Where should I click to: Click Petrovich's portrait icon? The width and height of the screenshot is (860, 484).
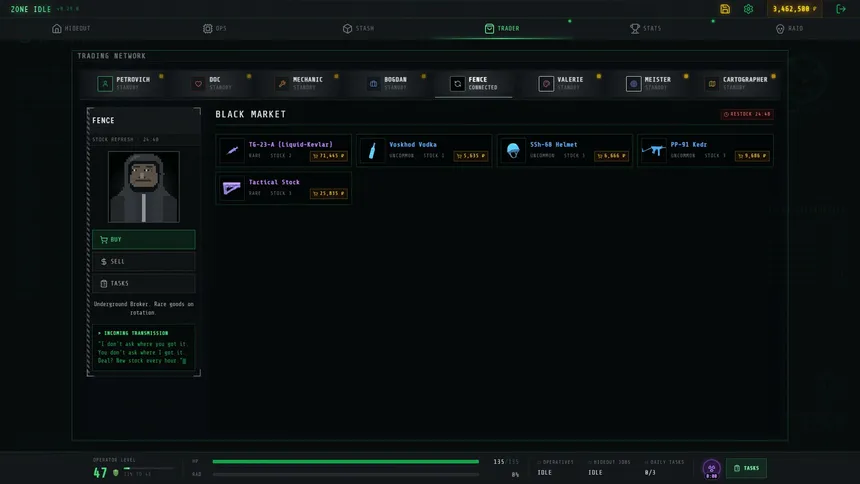(x=105, y=84)
